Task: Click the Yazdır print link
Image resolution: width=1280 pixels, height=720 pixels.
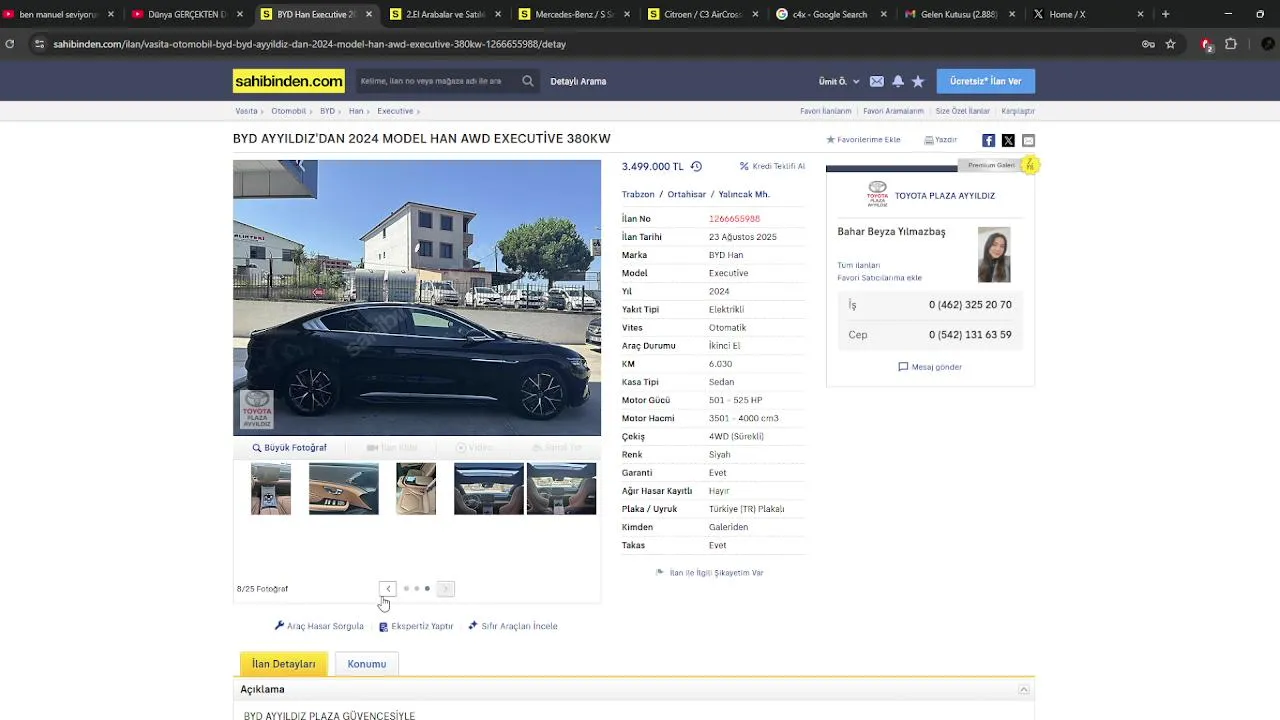Action: (940, 140)
